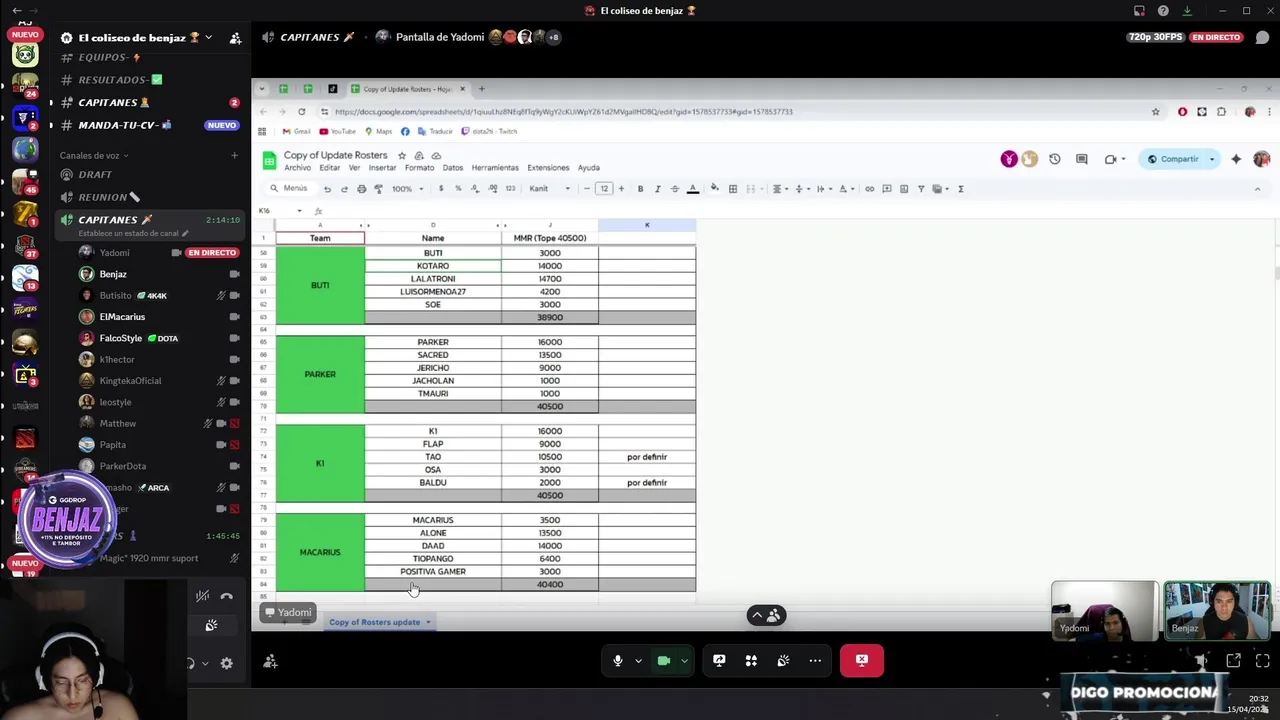Open soundboard icon in the user panel
Screen dimensions: 1280x720
211,625
